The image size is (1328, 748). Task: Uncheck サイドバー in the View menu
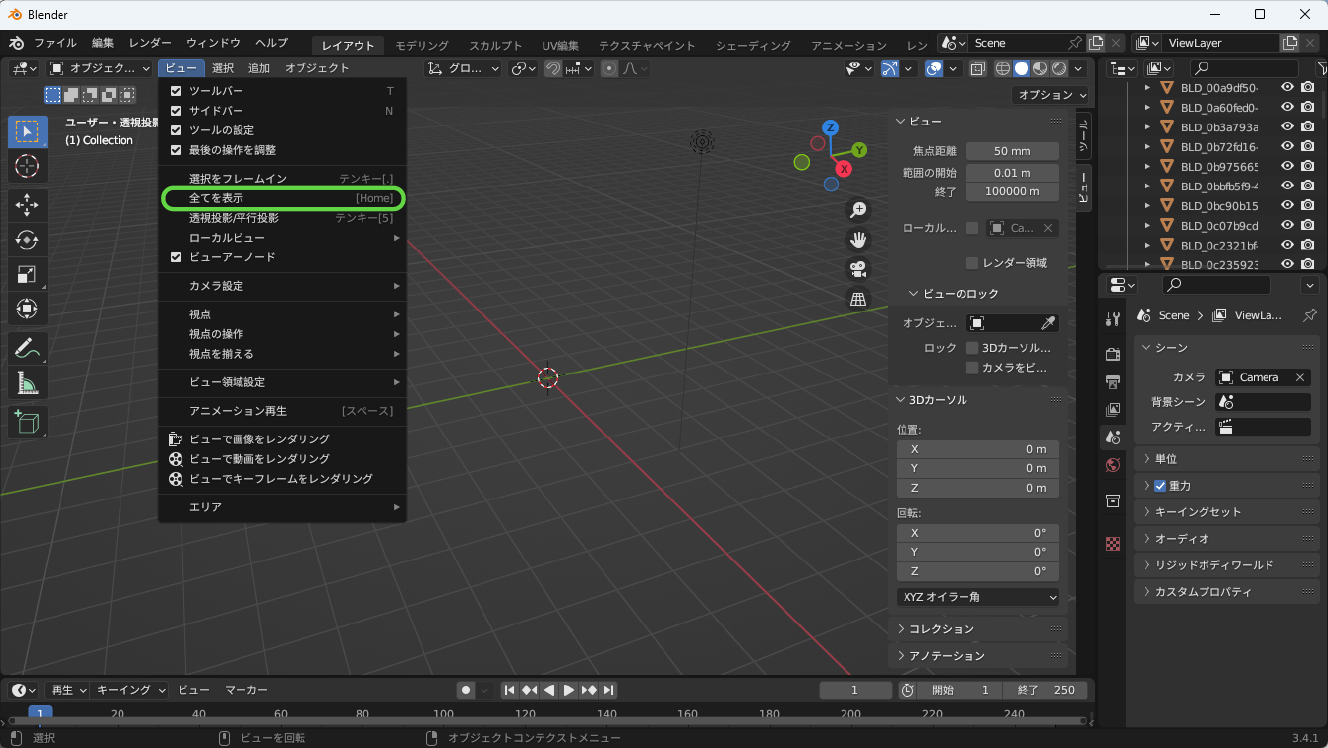pos(176,111)
